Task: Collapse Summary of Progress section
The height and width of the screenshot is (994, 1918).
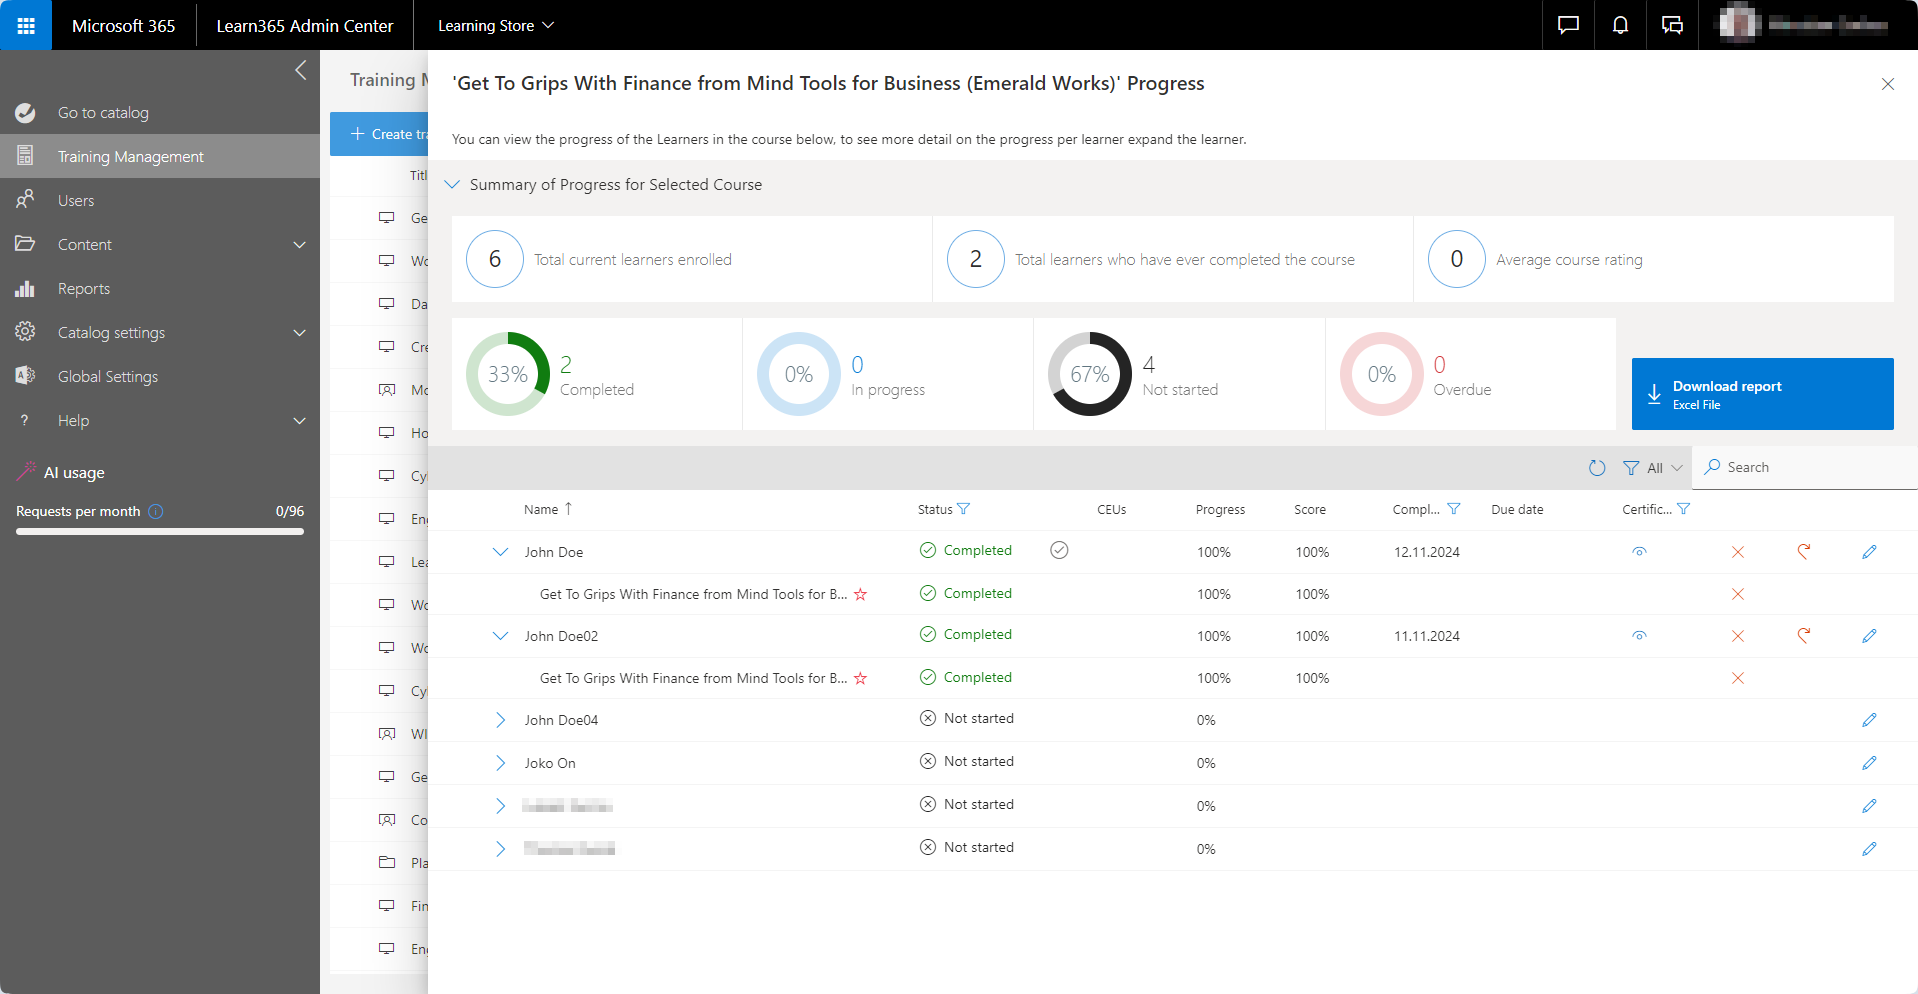Action: click(452, 184)
